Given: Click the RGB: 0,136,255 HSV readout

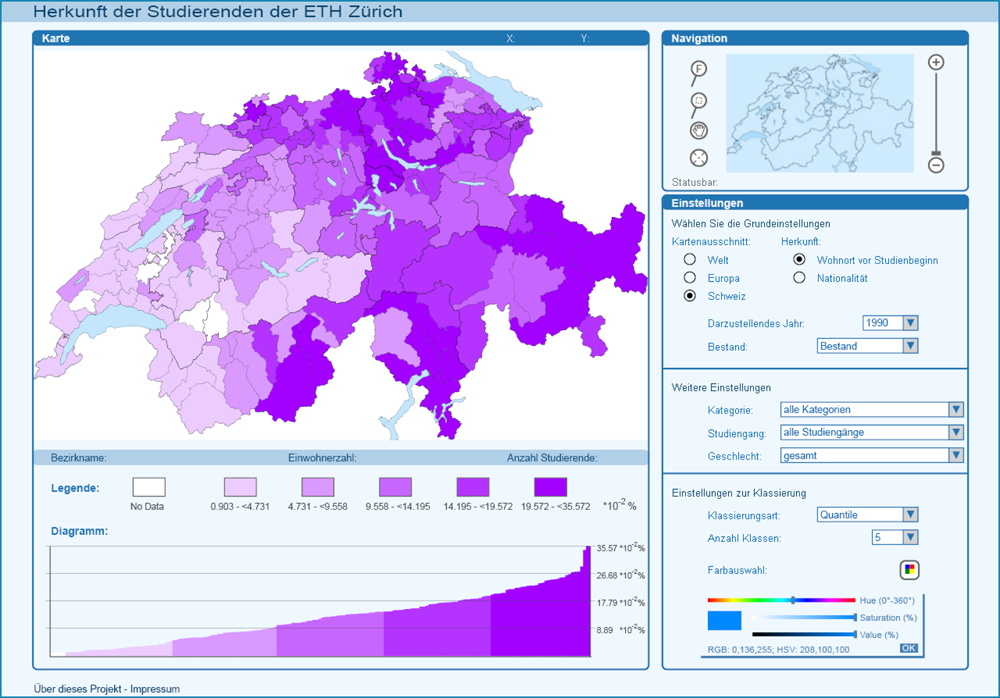Looking at the screenshot, I should tap(778, 650).
